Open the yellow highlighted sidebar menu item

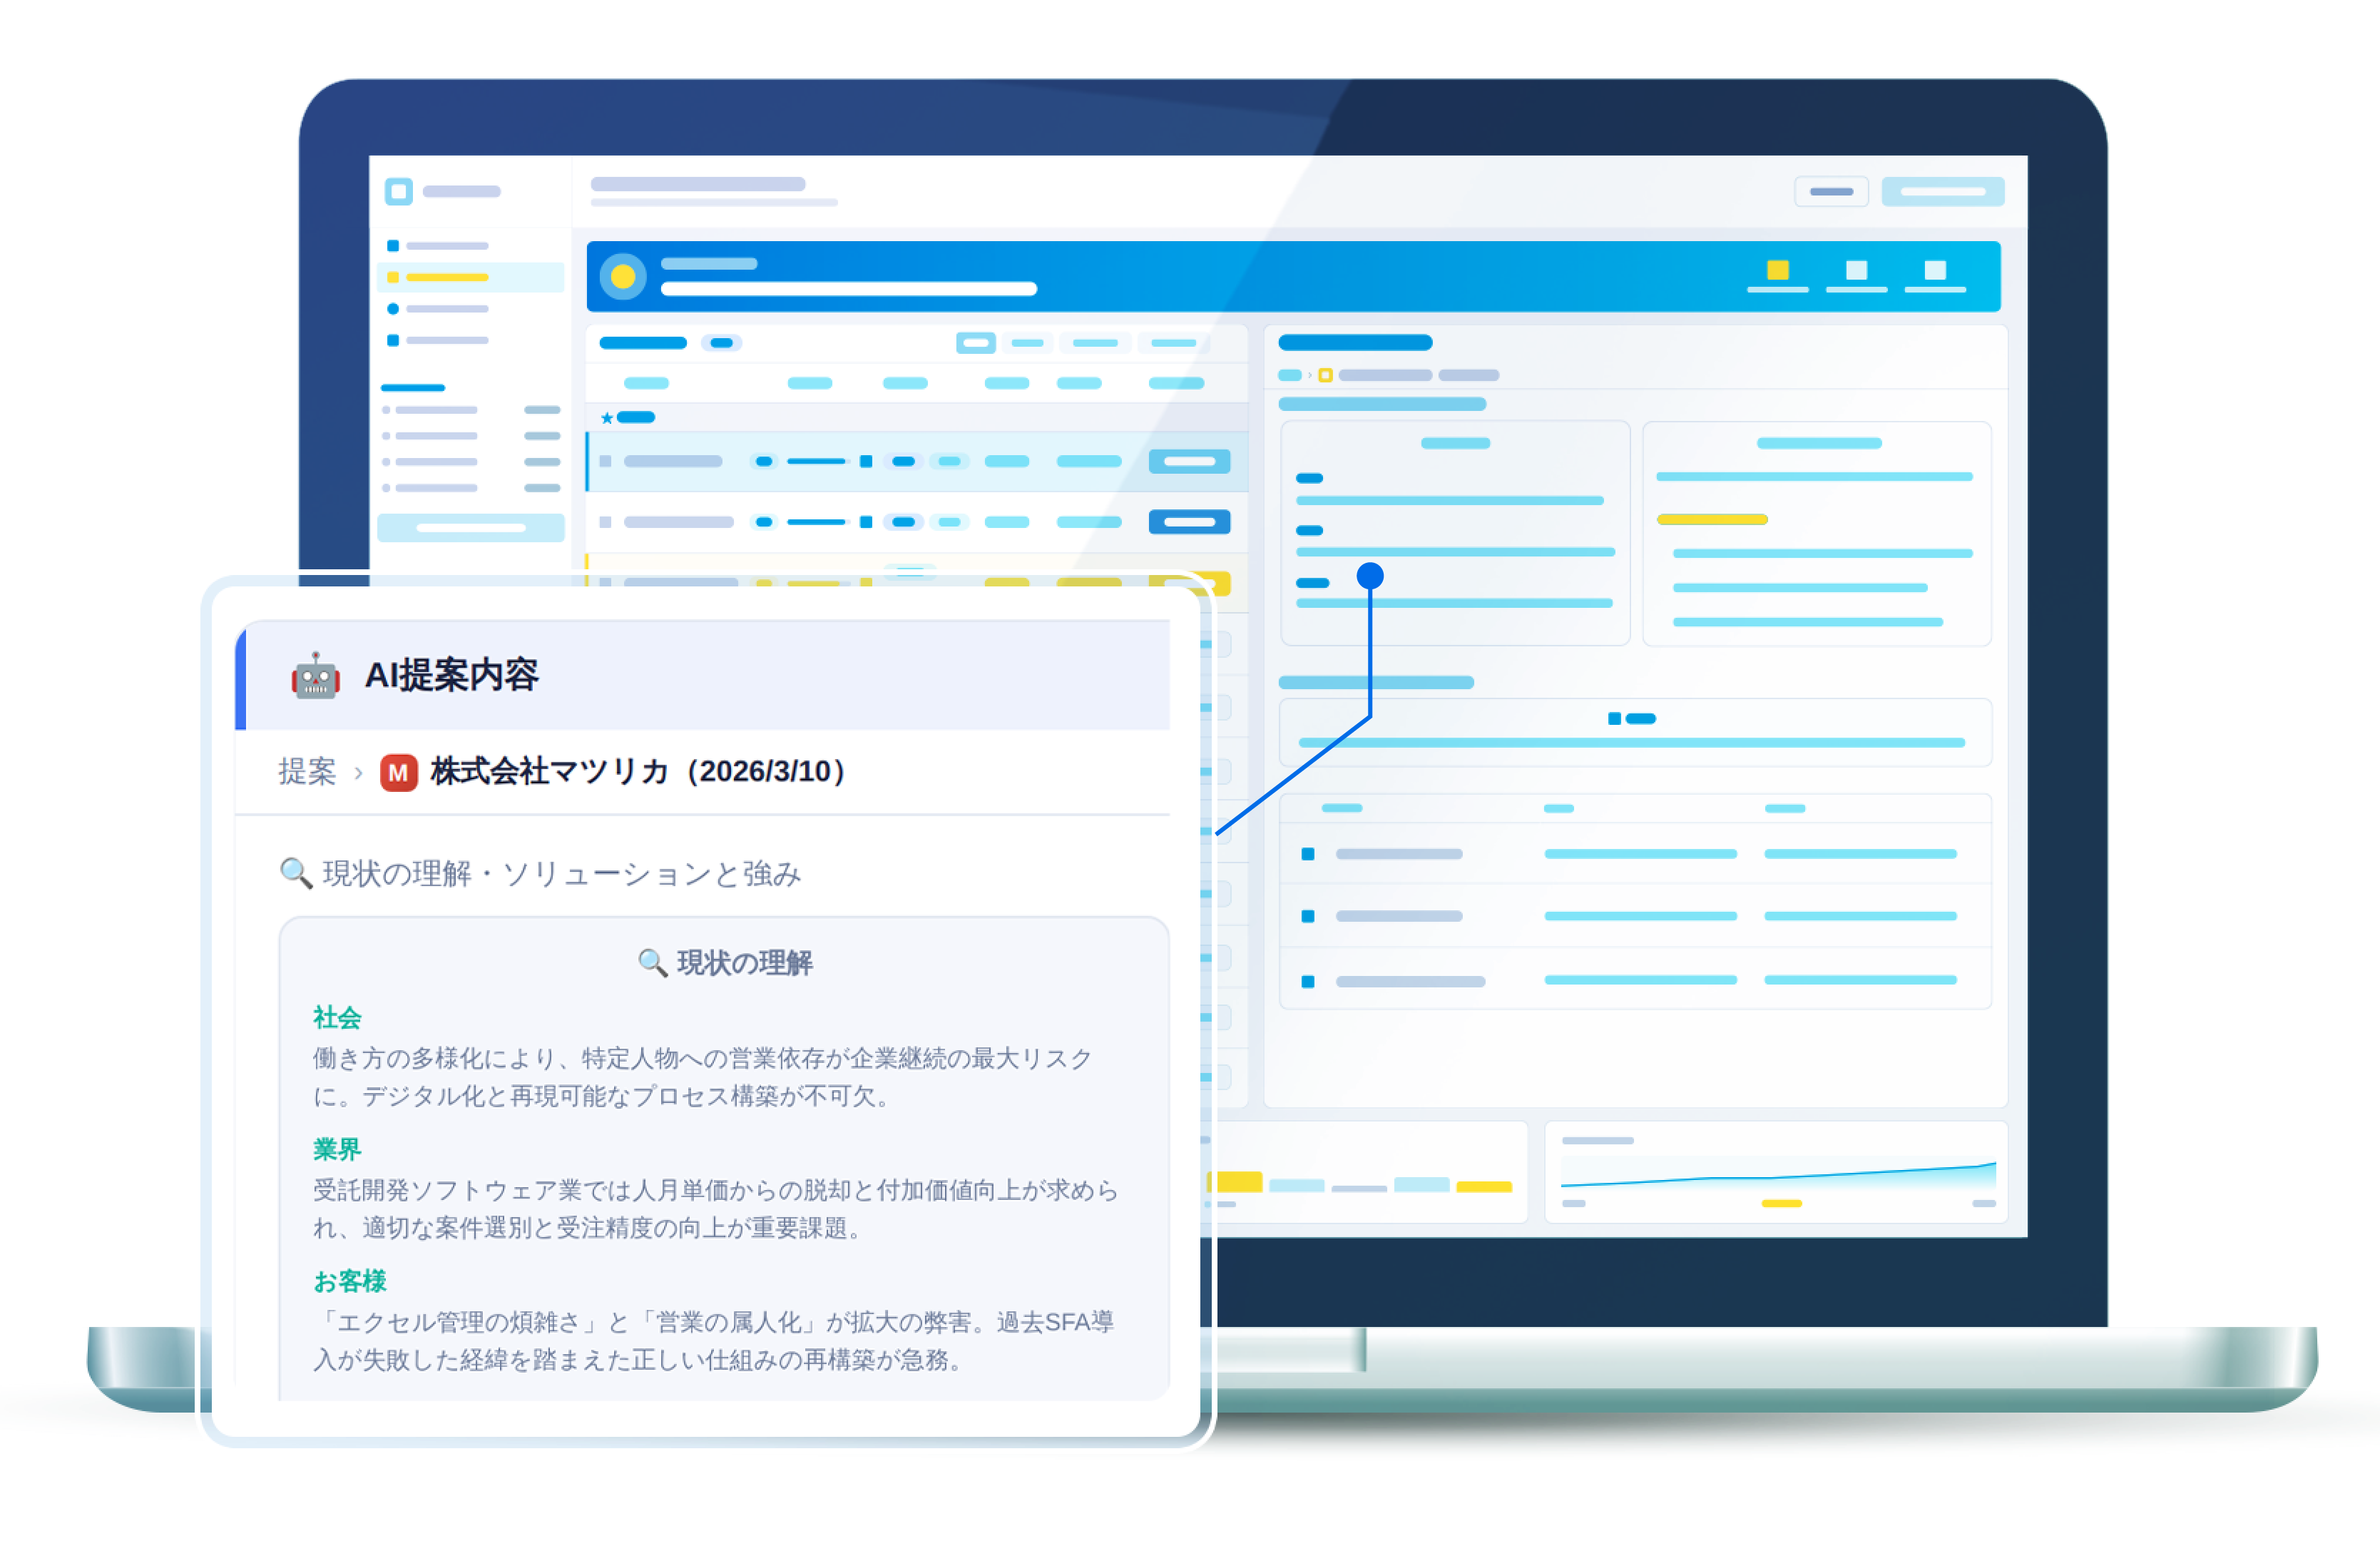tap(470, 277)
